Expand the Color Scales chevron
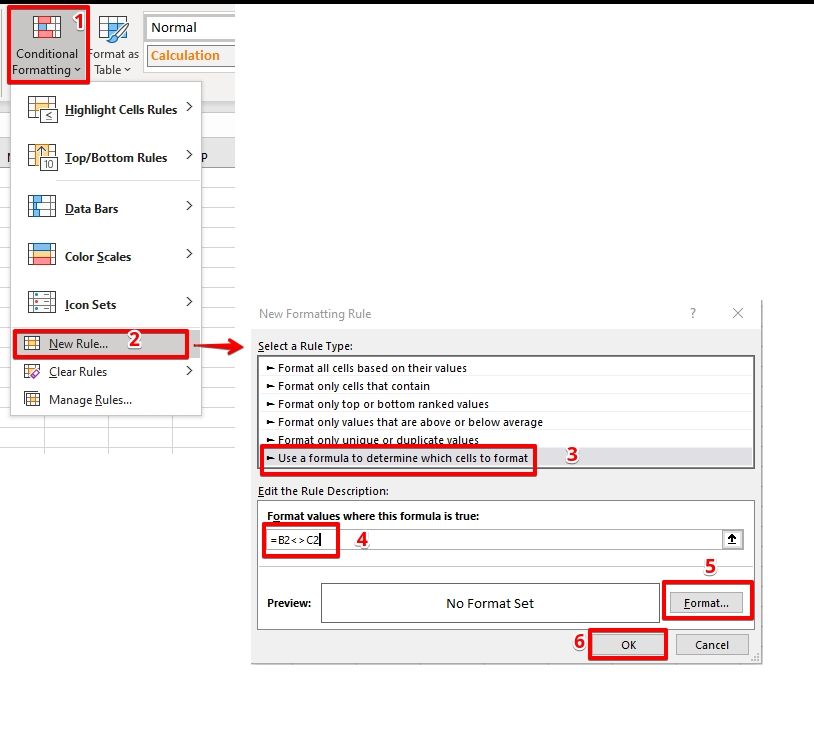 pos(189,253)
